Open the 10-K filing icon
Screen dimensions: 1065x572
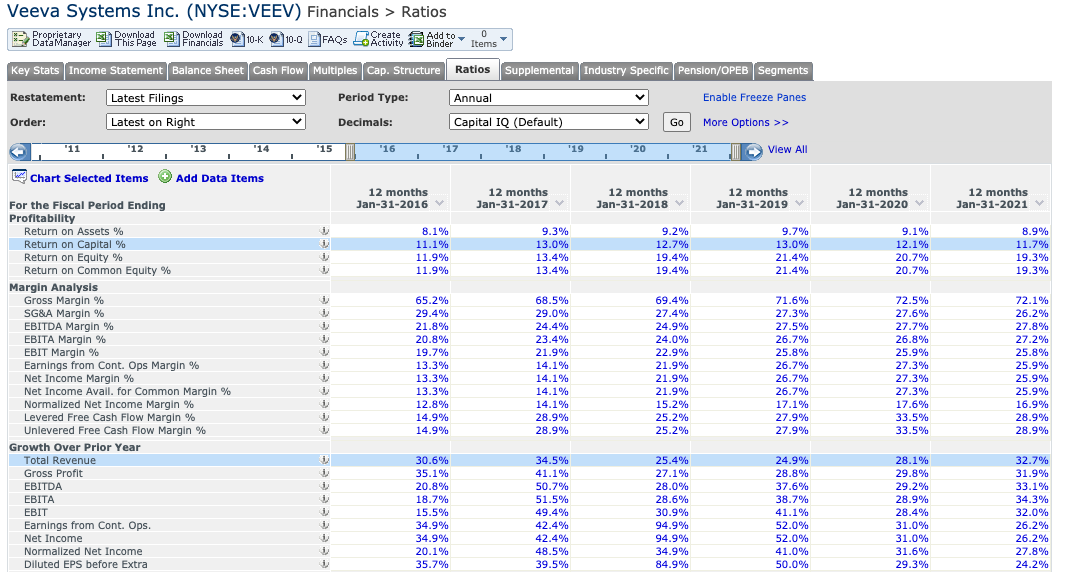[237, 39]
